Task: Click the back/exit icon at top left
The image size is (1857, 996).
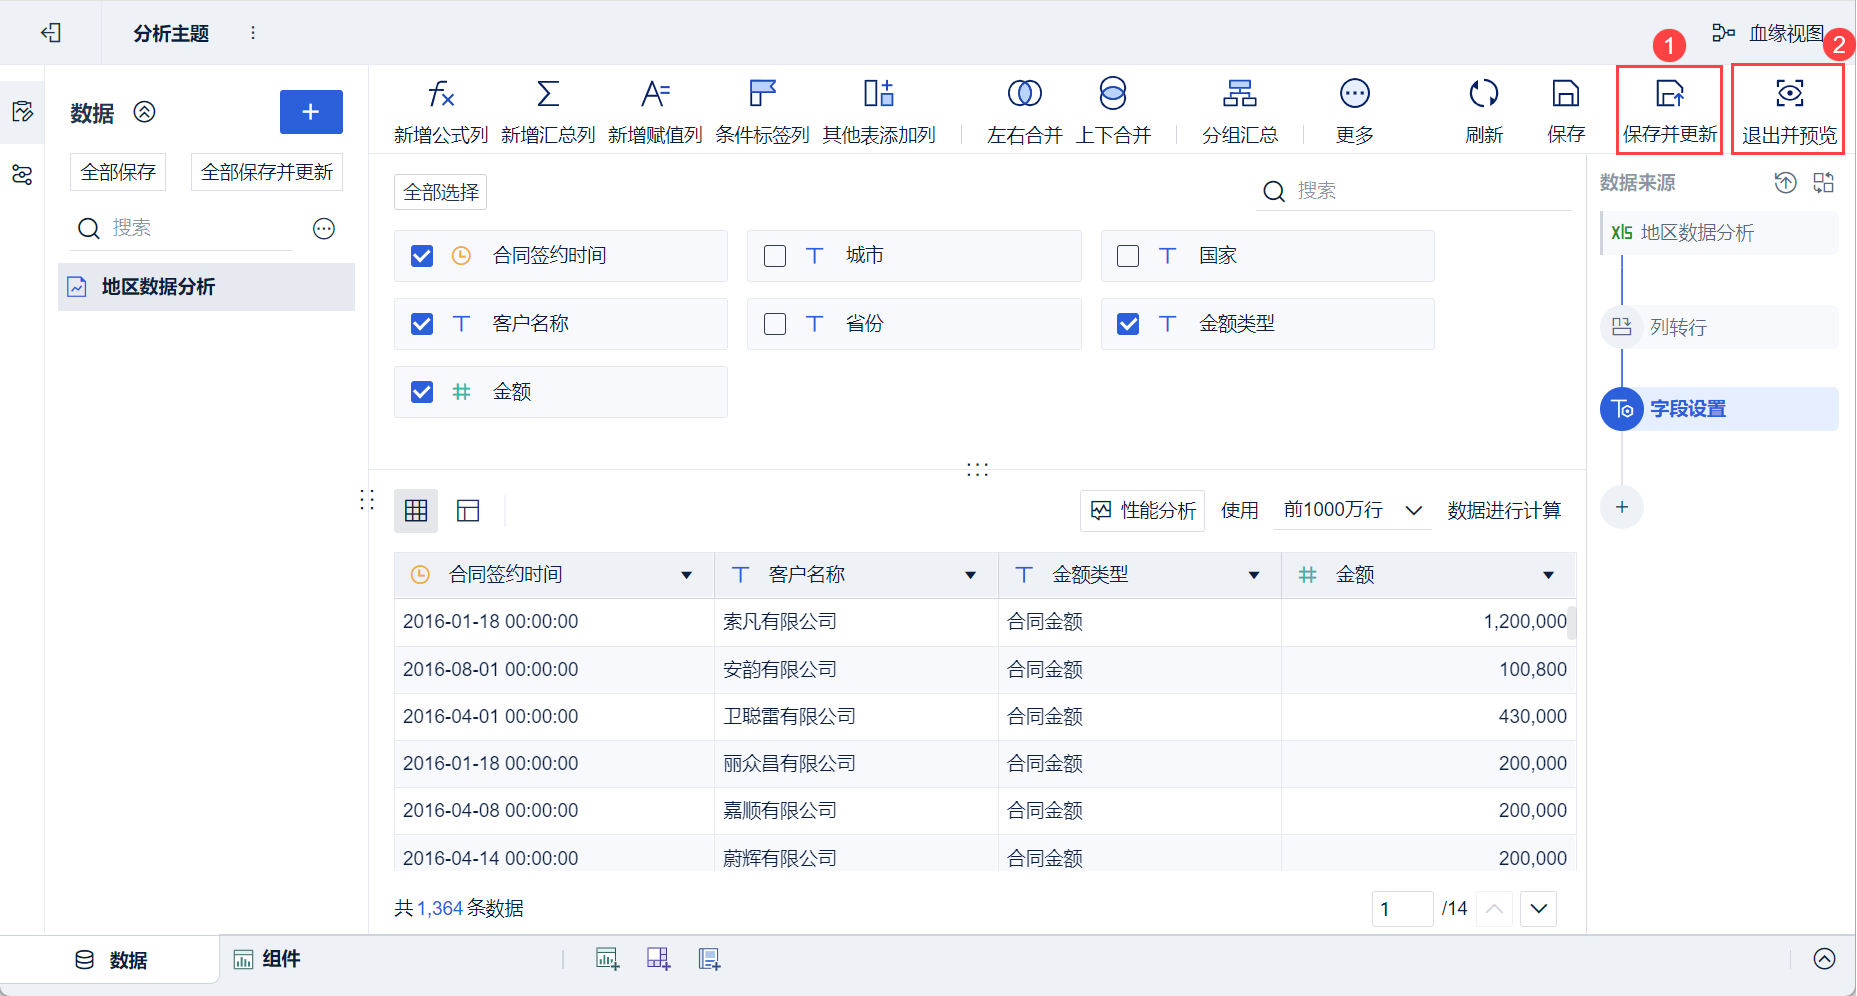Action: tap(51, 33)
